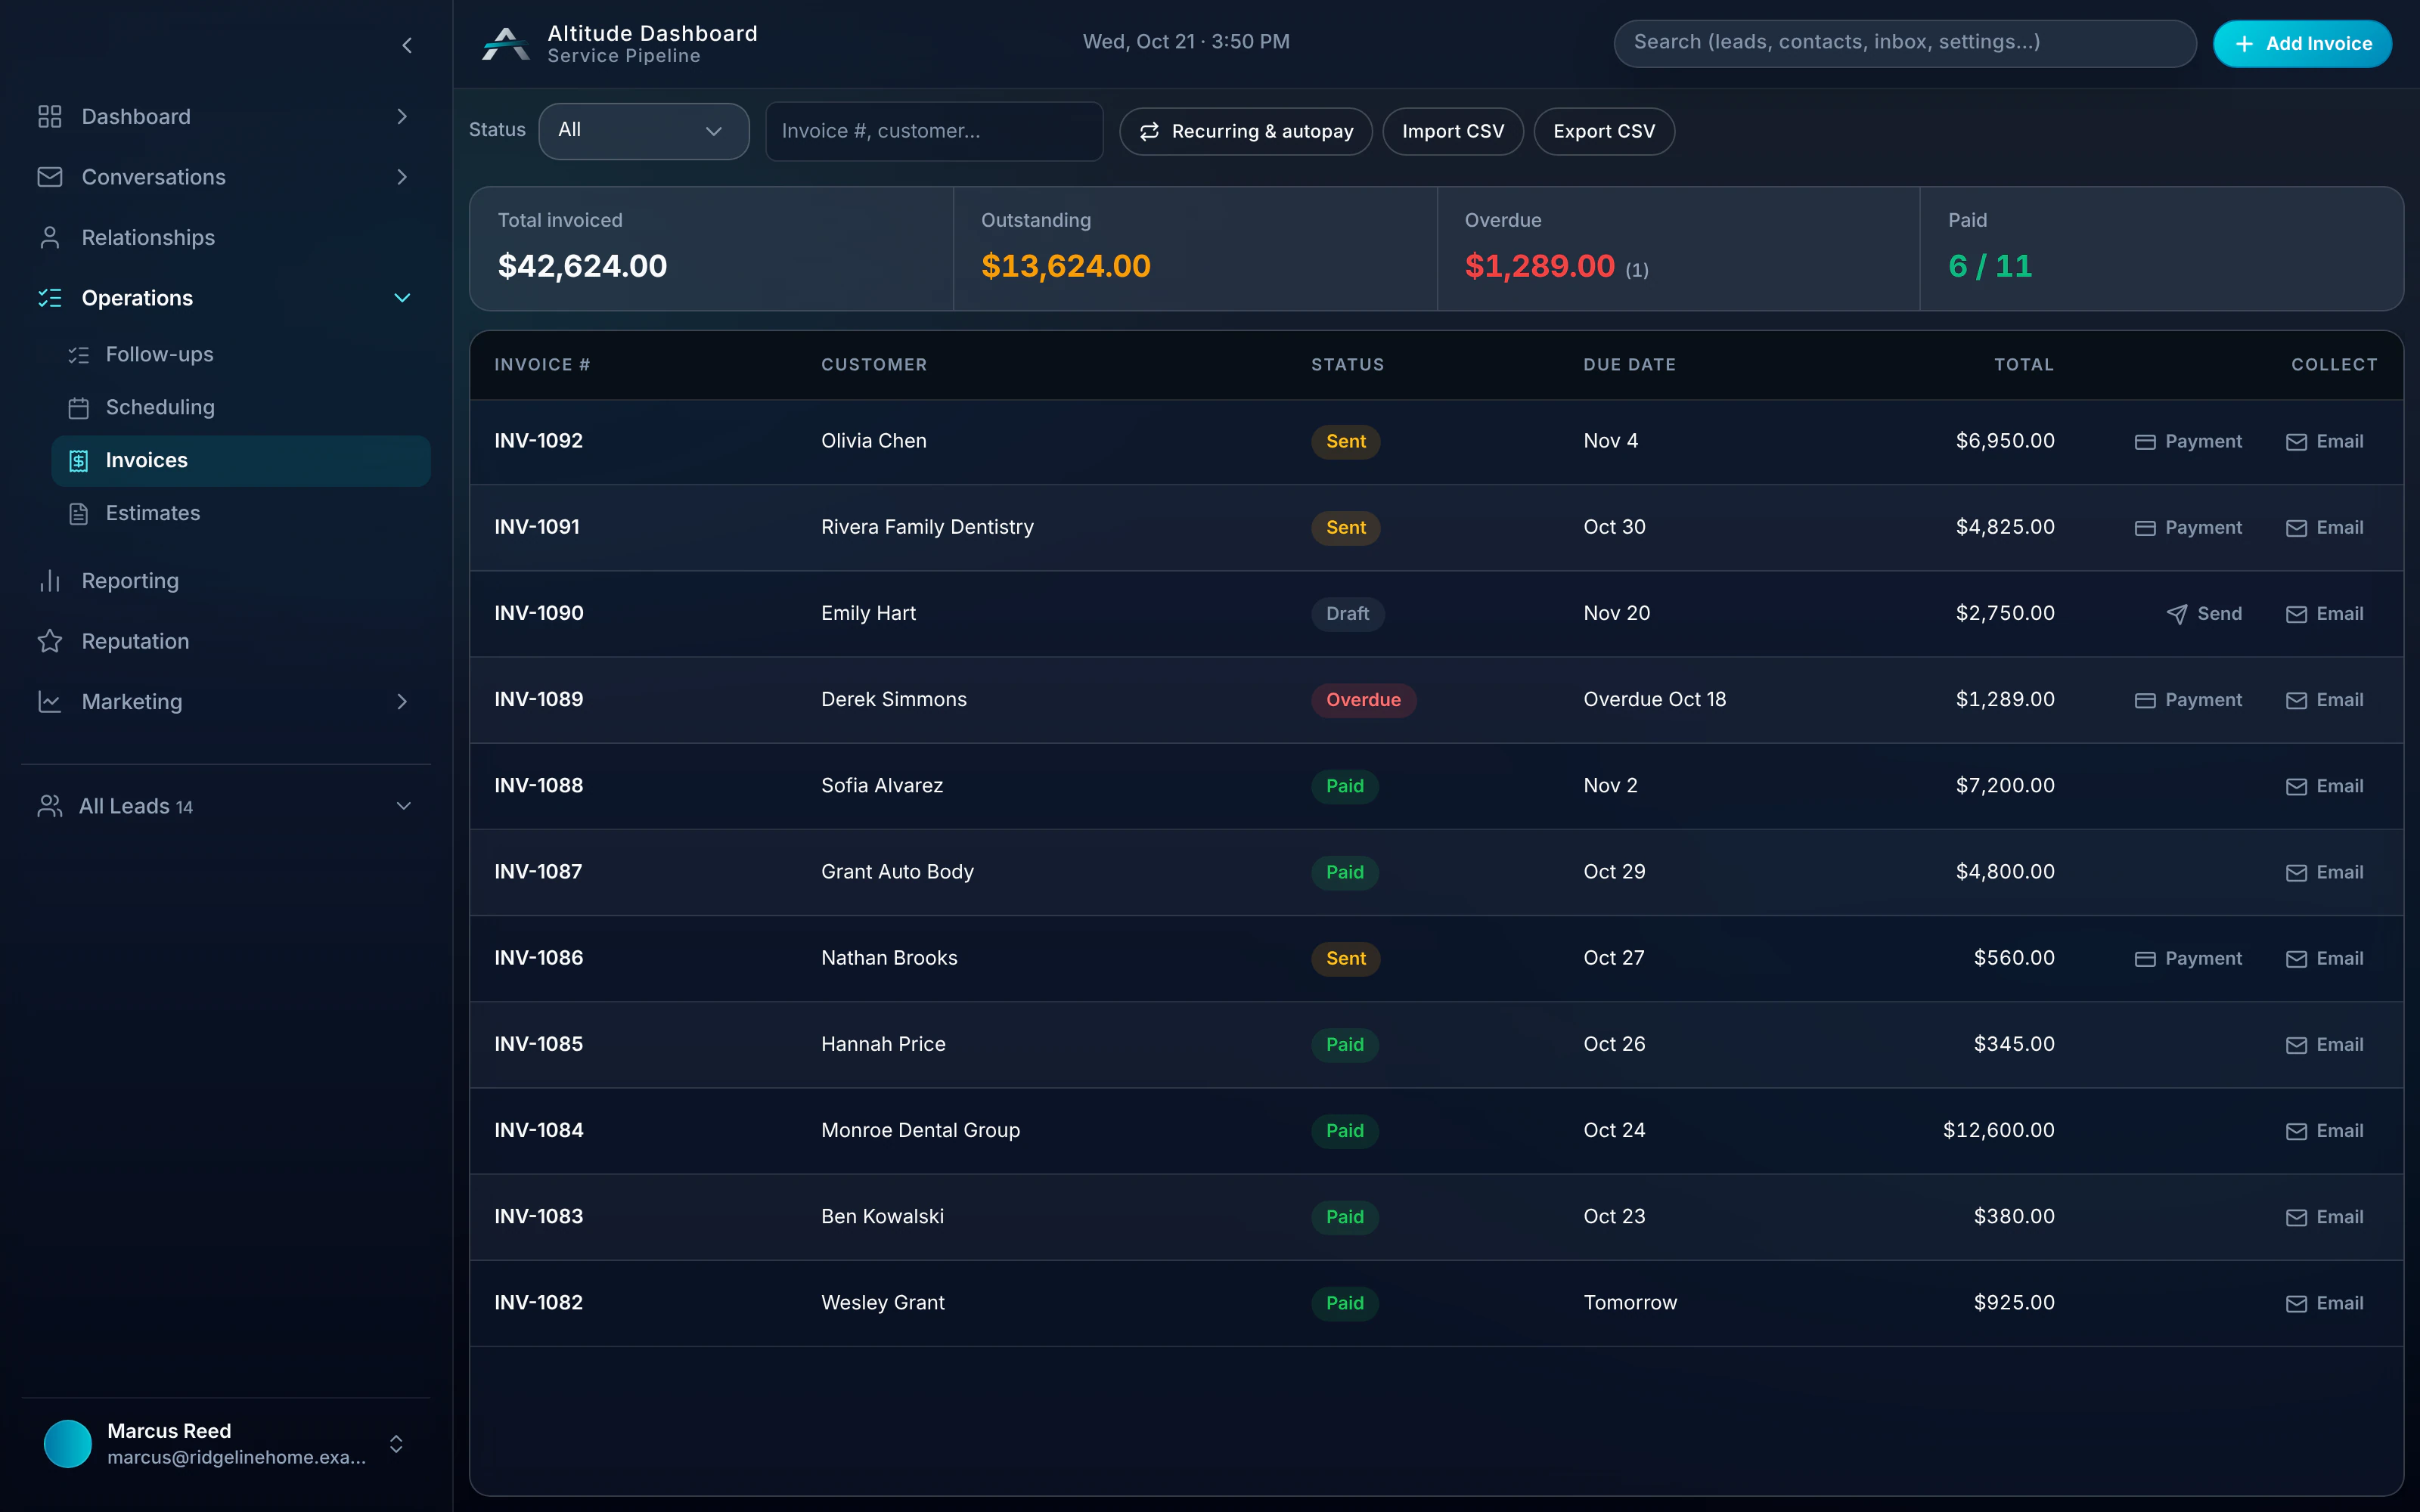Click the Add Invoice button
The width and height of the screenshot is (2420, 1512).
click(x=2302, y=44)
